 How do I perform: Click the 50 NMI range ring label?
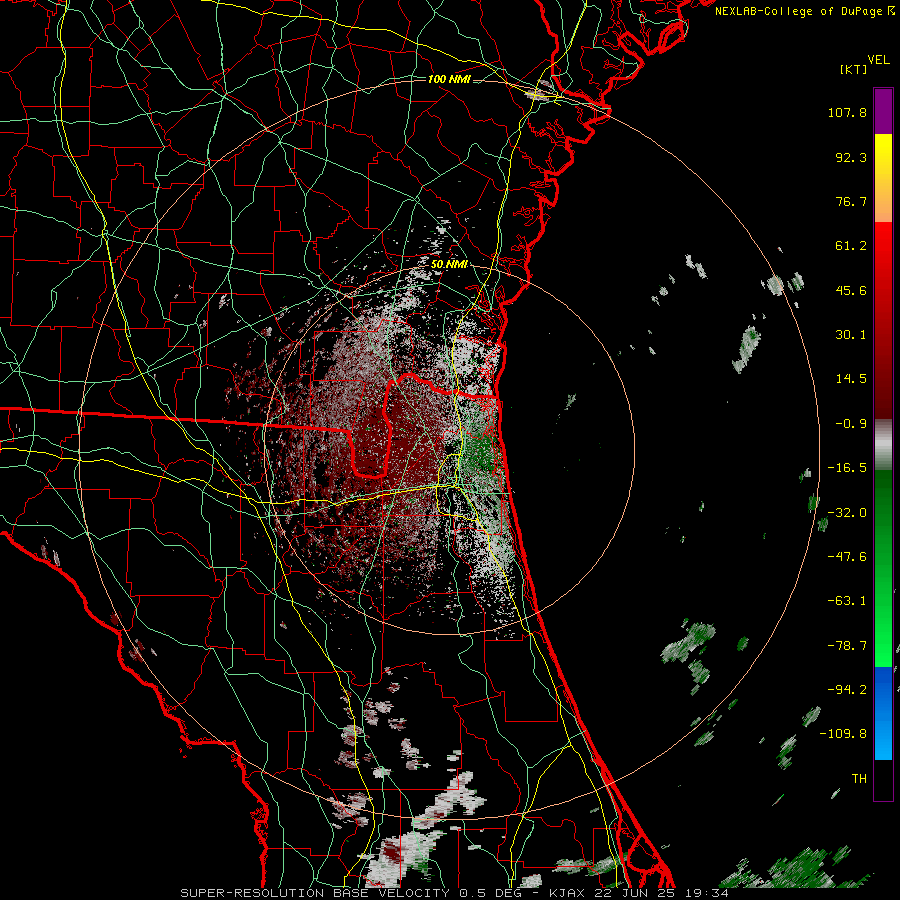coord(449,265)
